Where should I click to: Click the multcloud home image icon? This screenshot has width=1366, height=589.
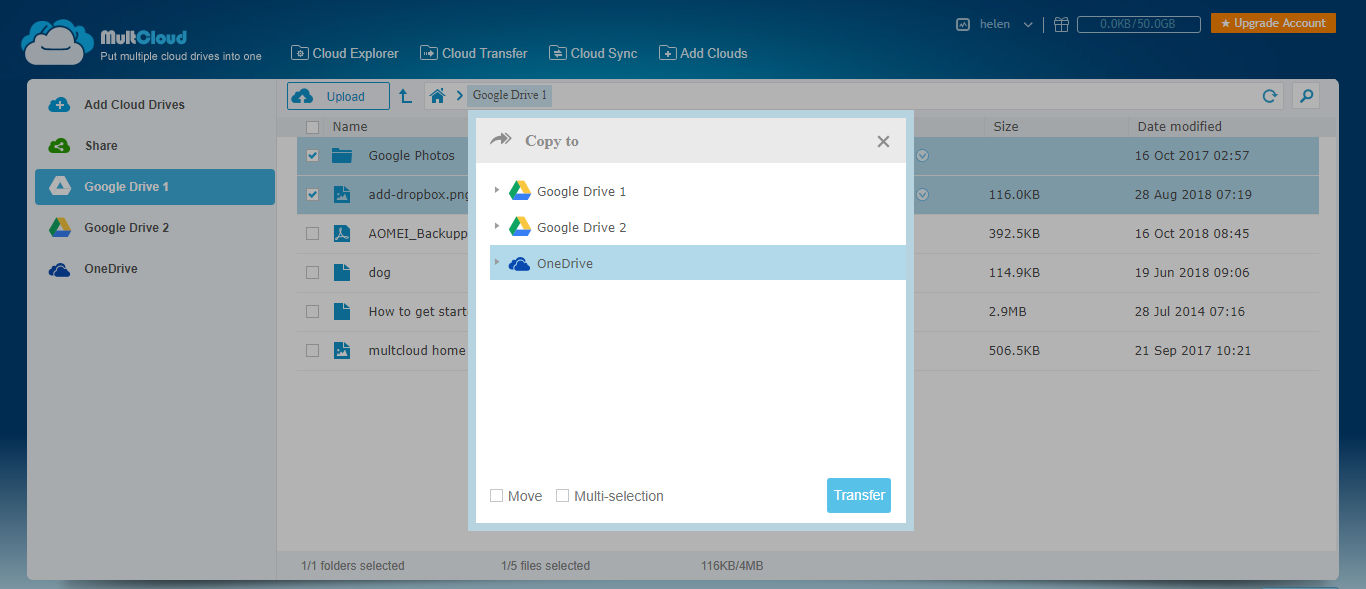coord(342,351)
